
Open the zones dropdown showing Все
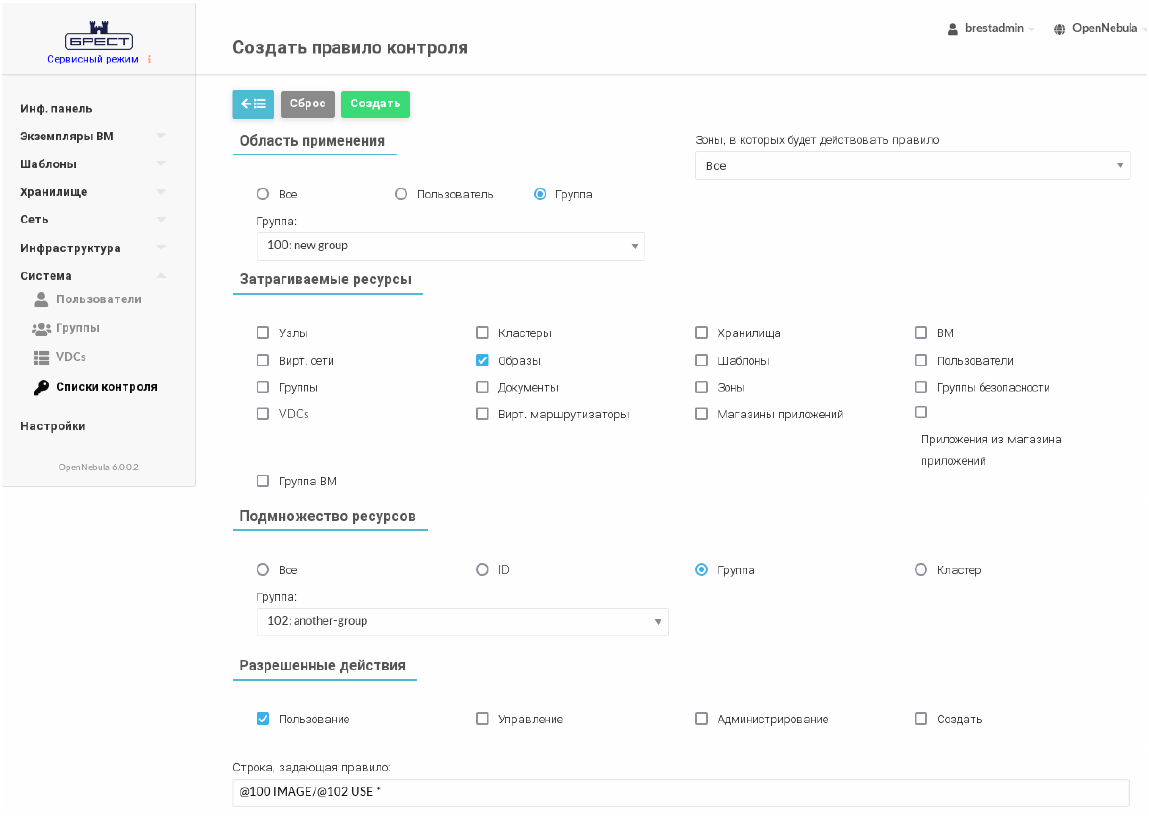pyautogui.click(x=912, y=166)
